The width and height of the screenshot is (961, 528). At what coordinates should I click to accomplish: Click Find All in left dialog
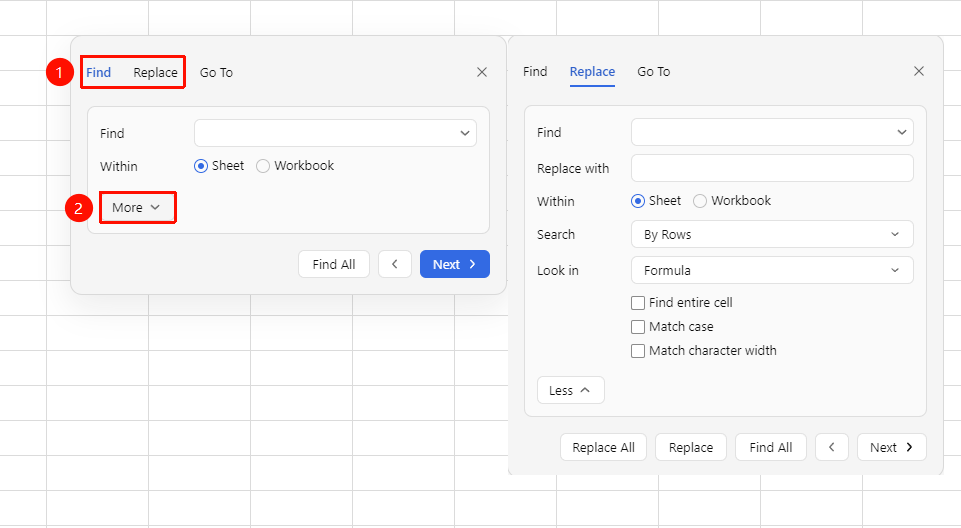(334, 264)
